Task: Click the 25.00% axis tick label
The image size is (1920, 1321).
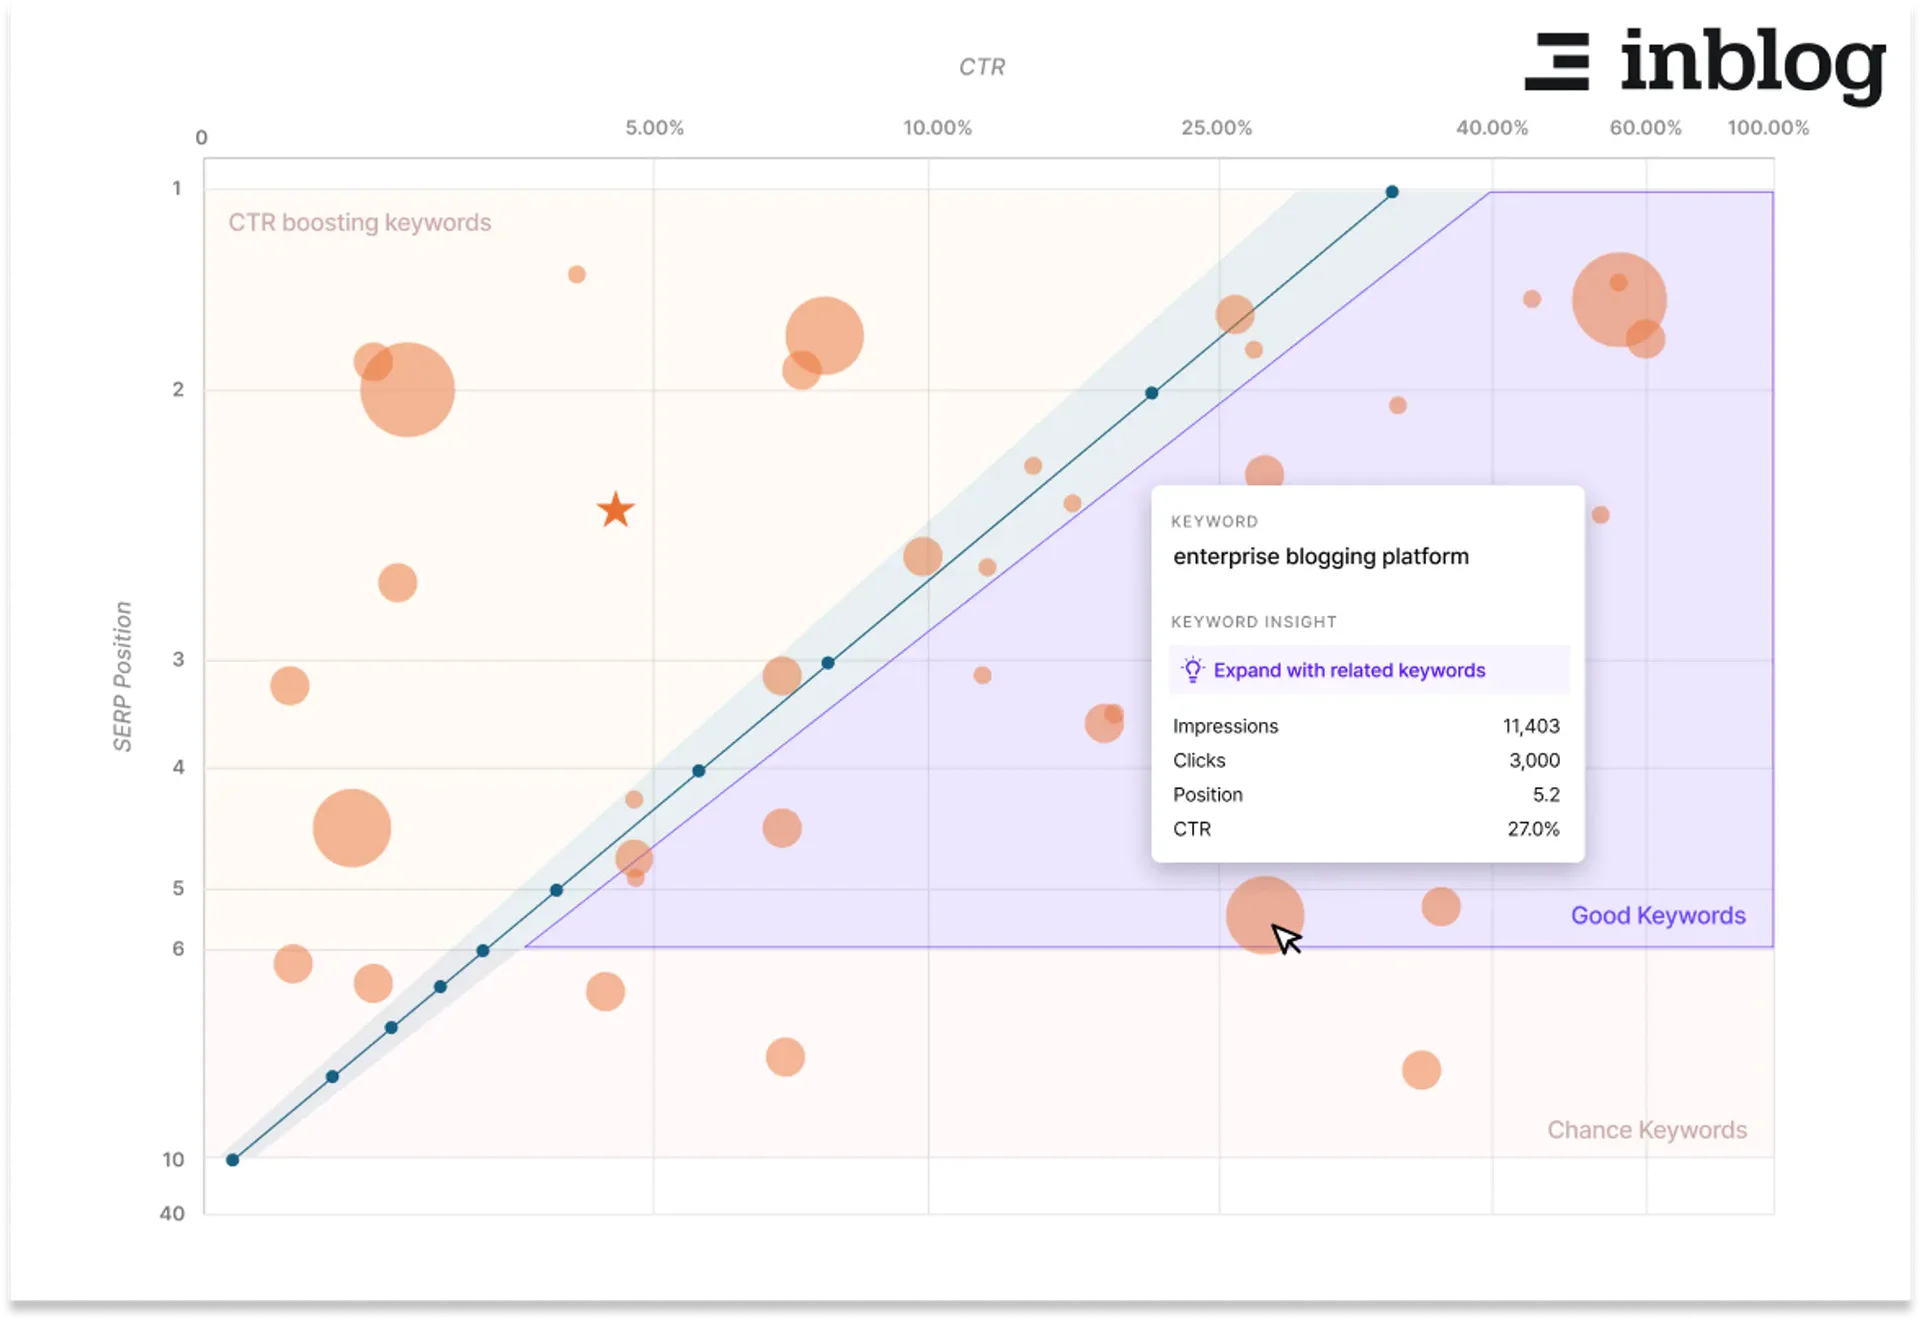Action: (1216, 127)
